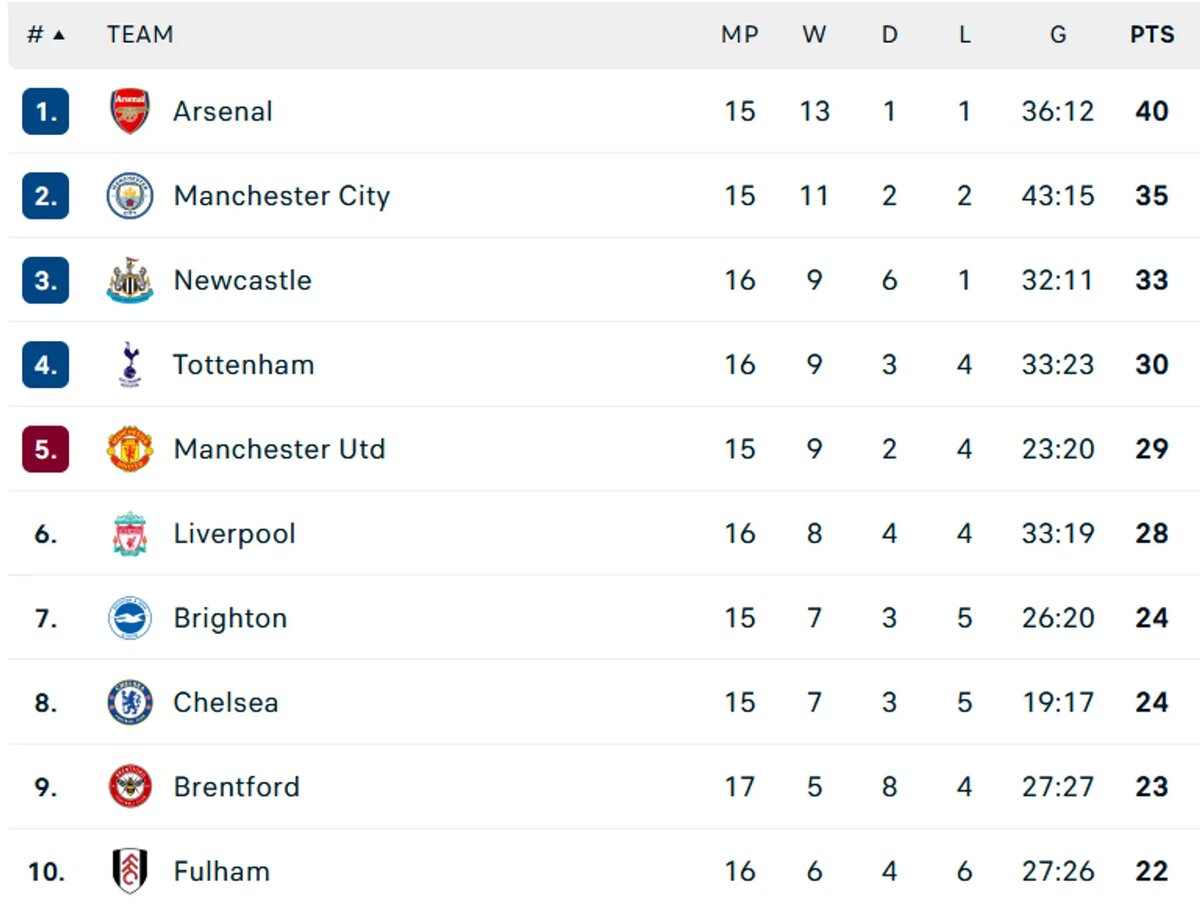Open the Brentford team page link
Viewport: 1200px width, 907px height.
click(236, 787)
